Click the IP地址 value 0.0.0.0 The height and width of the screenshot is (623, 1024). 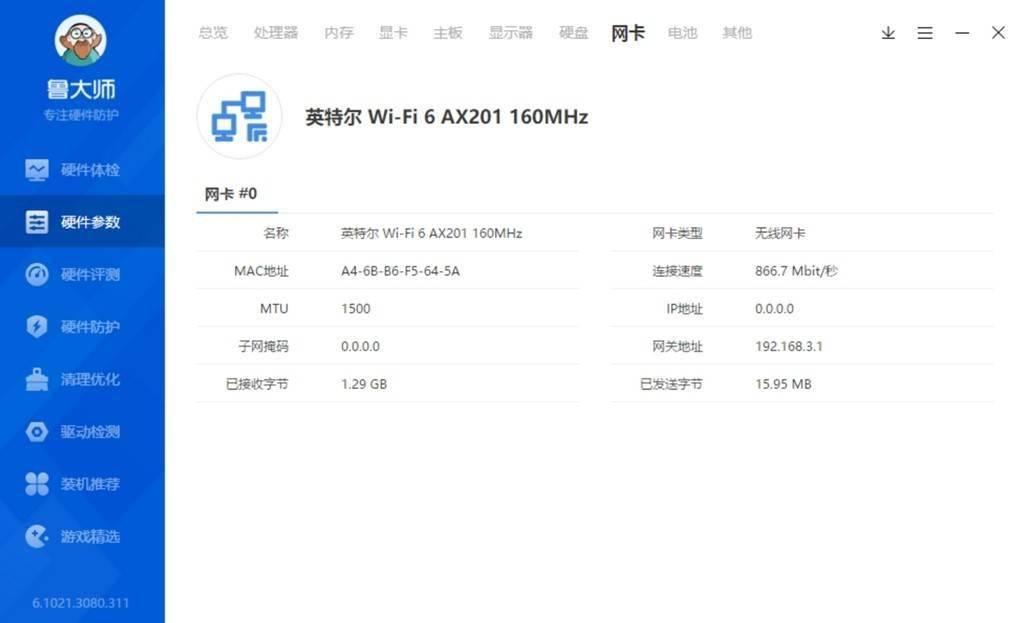click(775, 309)
